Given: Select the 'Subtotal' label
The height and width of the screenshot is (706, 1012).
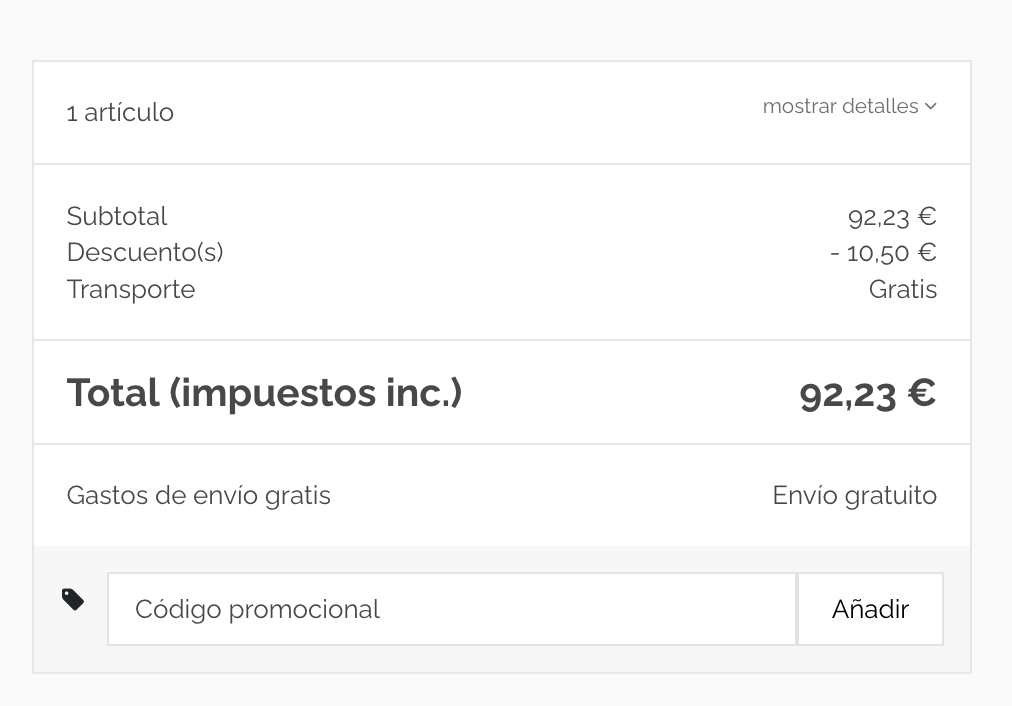Looking at the screenshot, I should 117,216.
